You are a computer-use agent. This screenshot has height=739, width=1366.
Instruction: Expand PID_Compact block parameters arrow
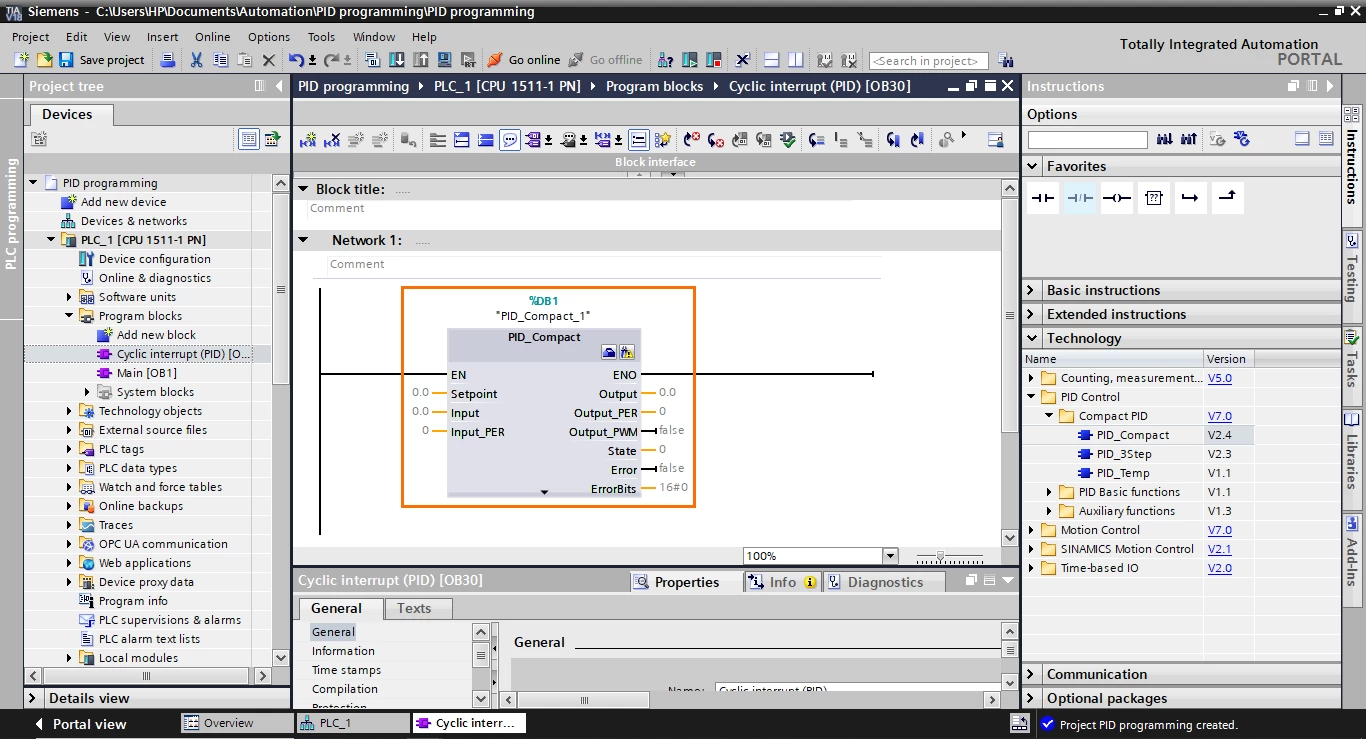tap(544, 492)
